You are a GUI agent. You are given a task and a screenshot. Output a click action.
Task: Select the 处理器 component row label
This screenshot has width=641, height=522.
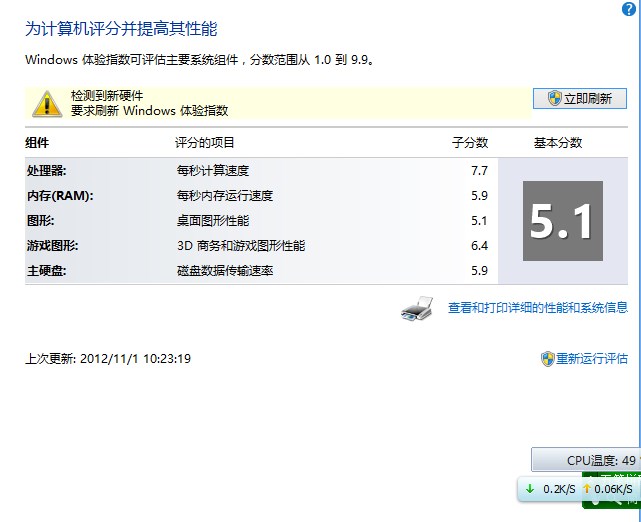[x=47, y=170]
